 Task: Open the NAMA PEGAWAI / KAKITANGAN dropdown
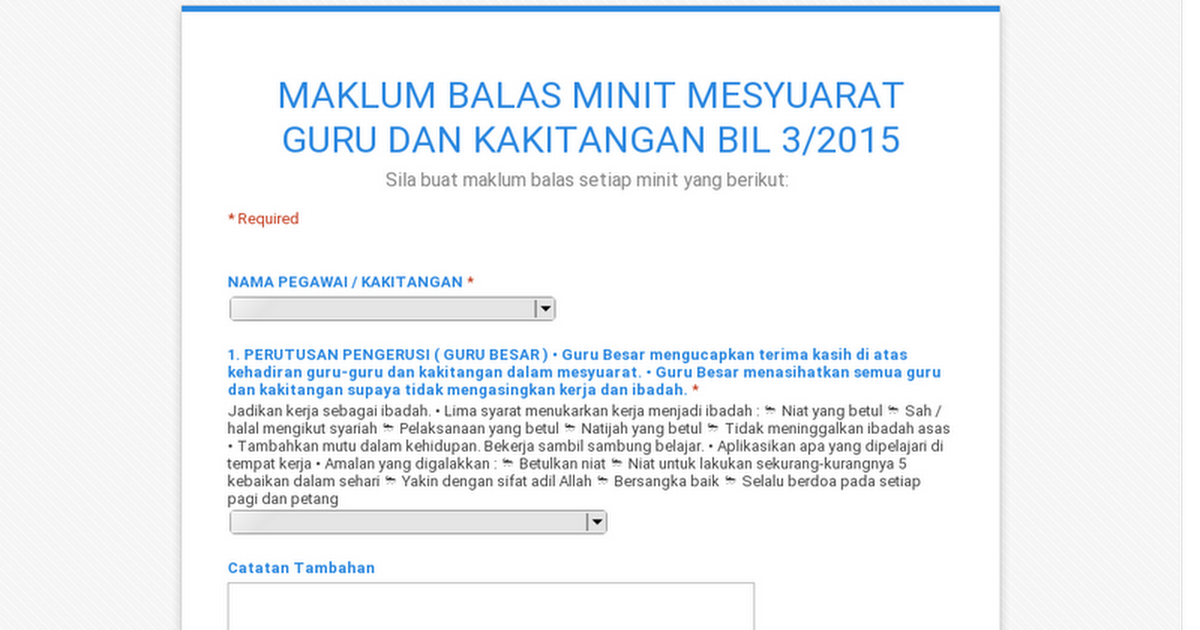point(392,309)
